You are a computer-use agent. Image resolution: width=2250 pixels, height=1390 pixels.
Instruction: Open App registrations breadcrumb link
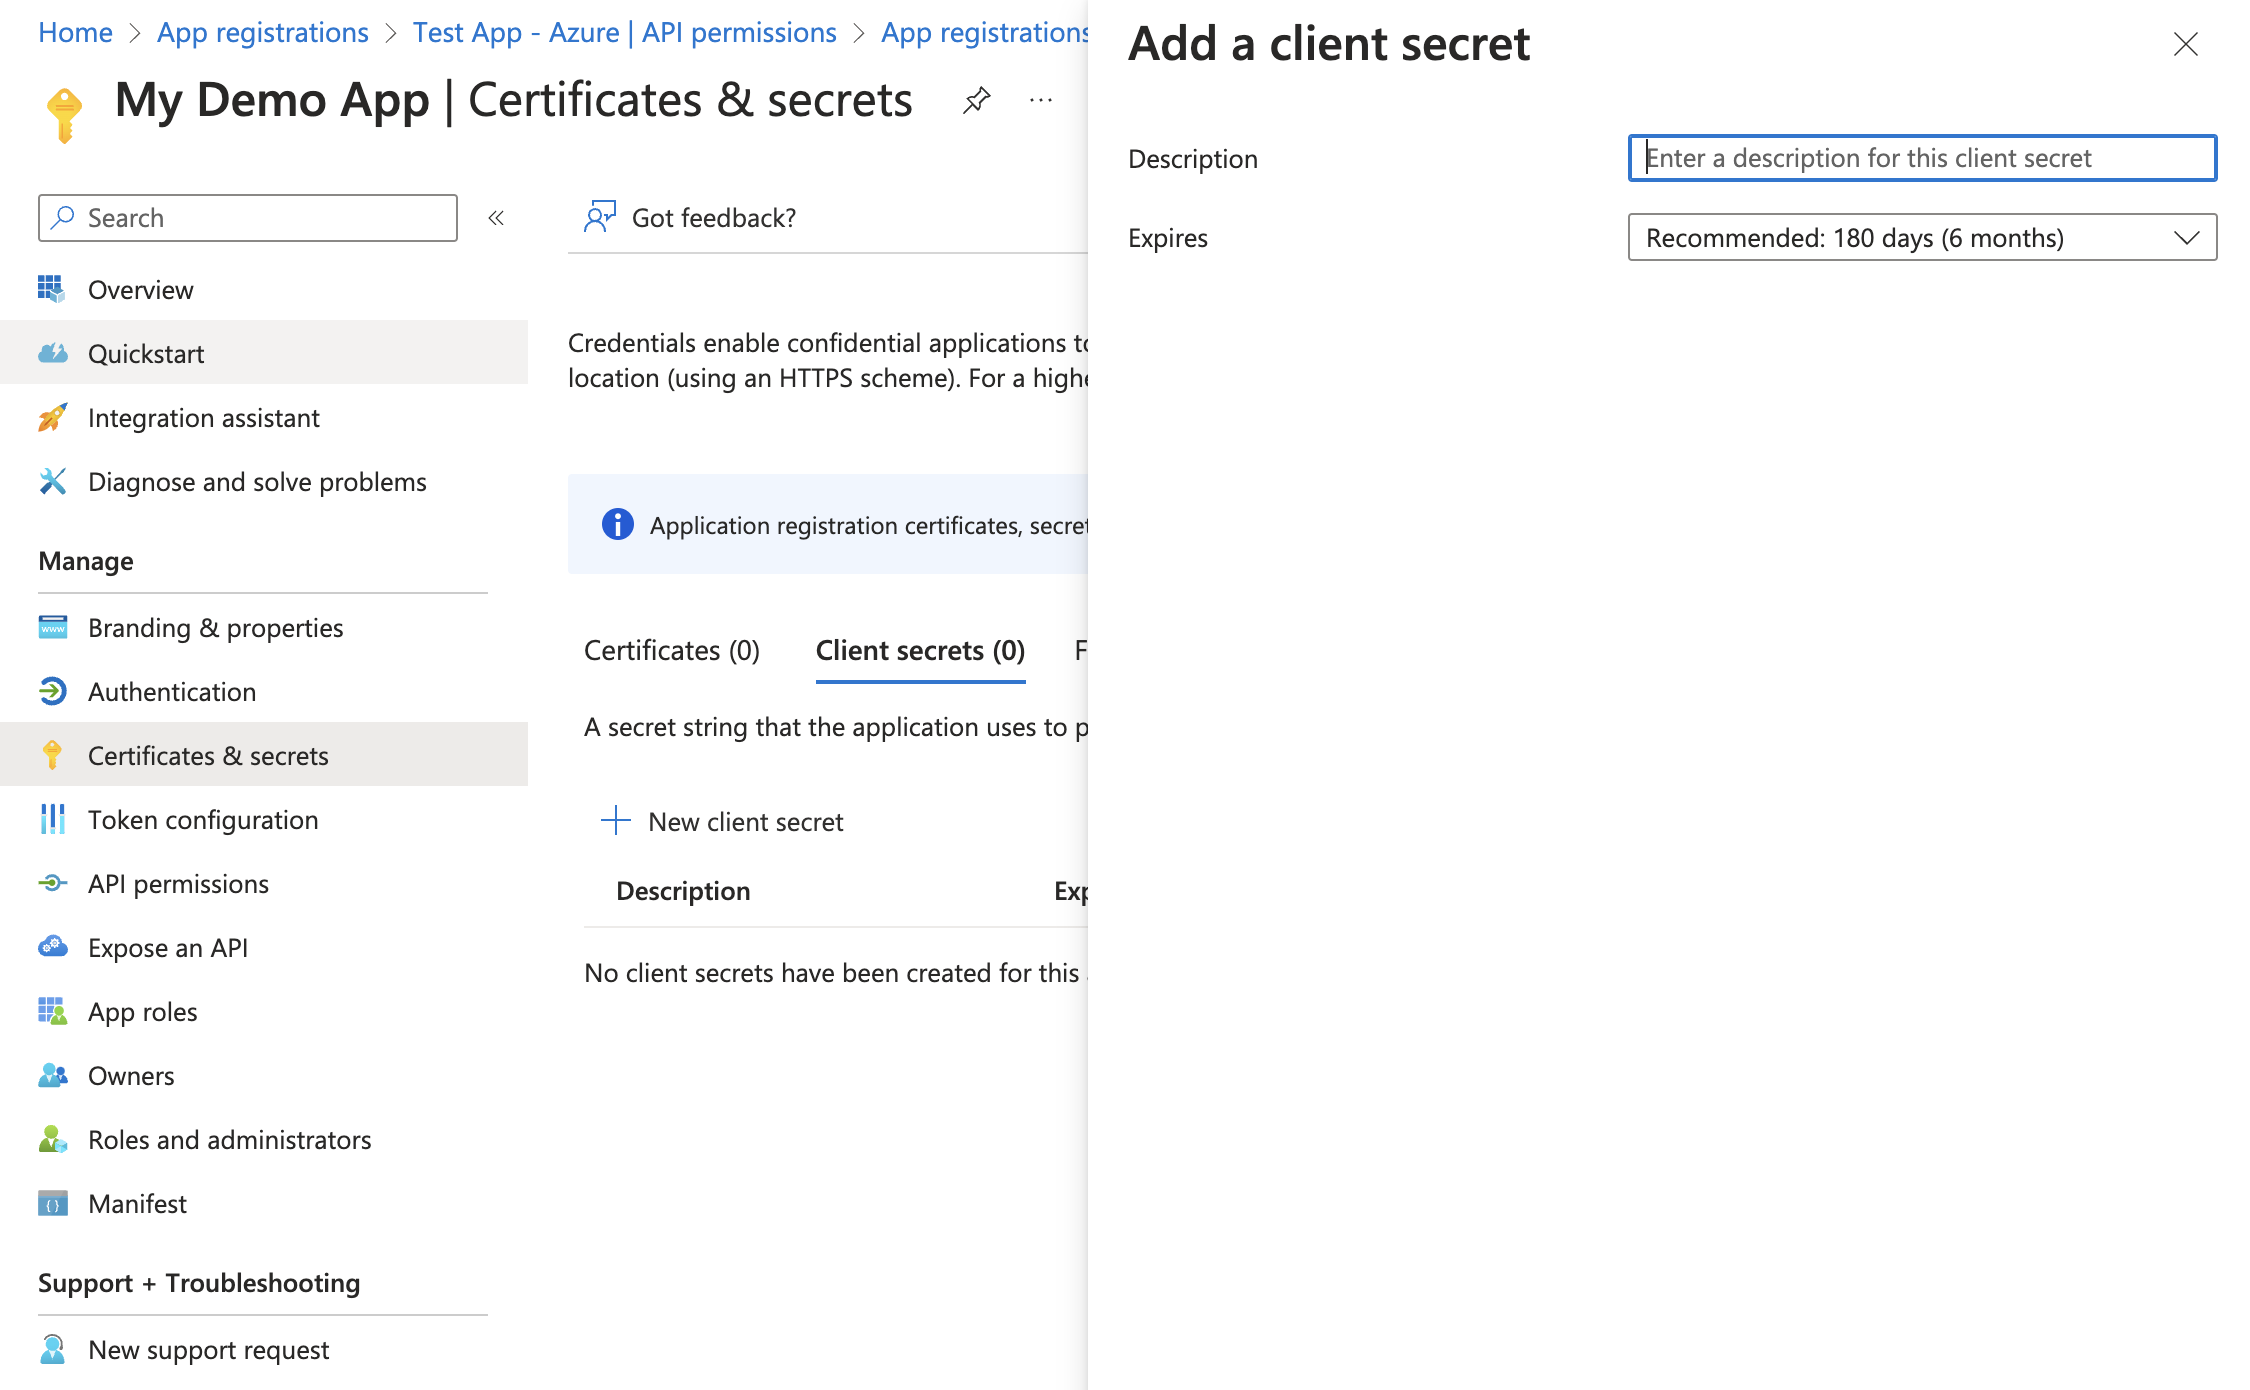262,31
